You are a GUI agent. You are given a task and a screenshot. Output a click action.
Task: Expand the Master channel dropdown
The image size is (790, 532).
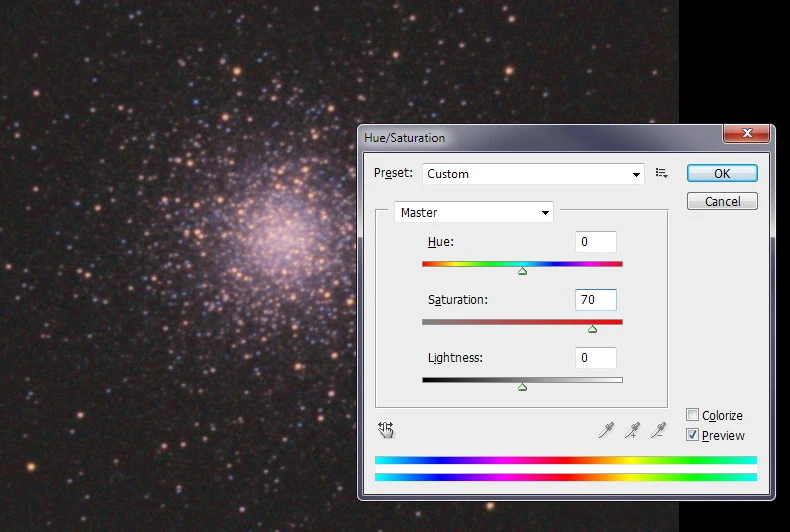point(474,212)
